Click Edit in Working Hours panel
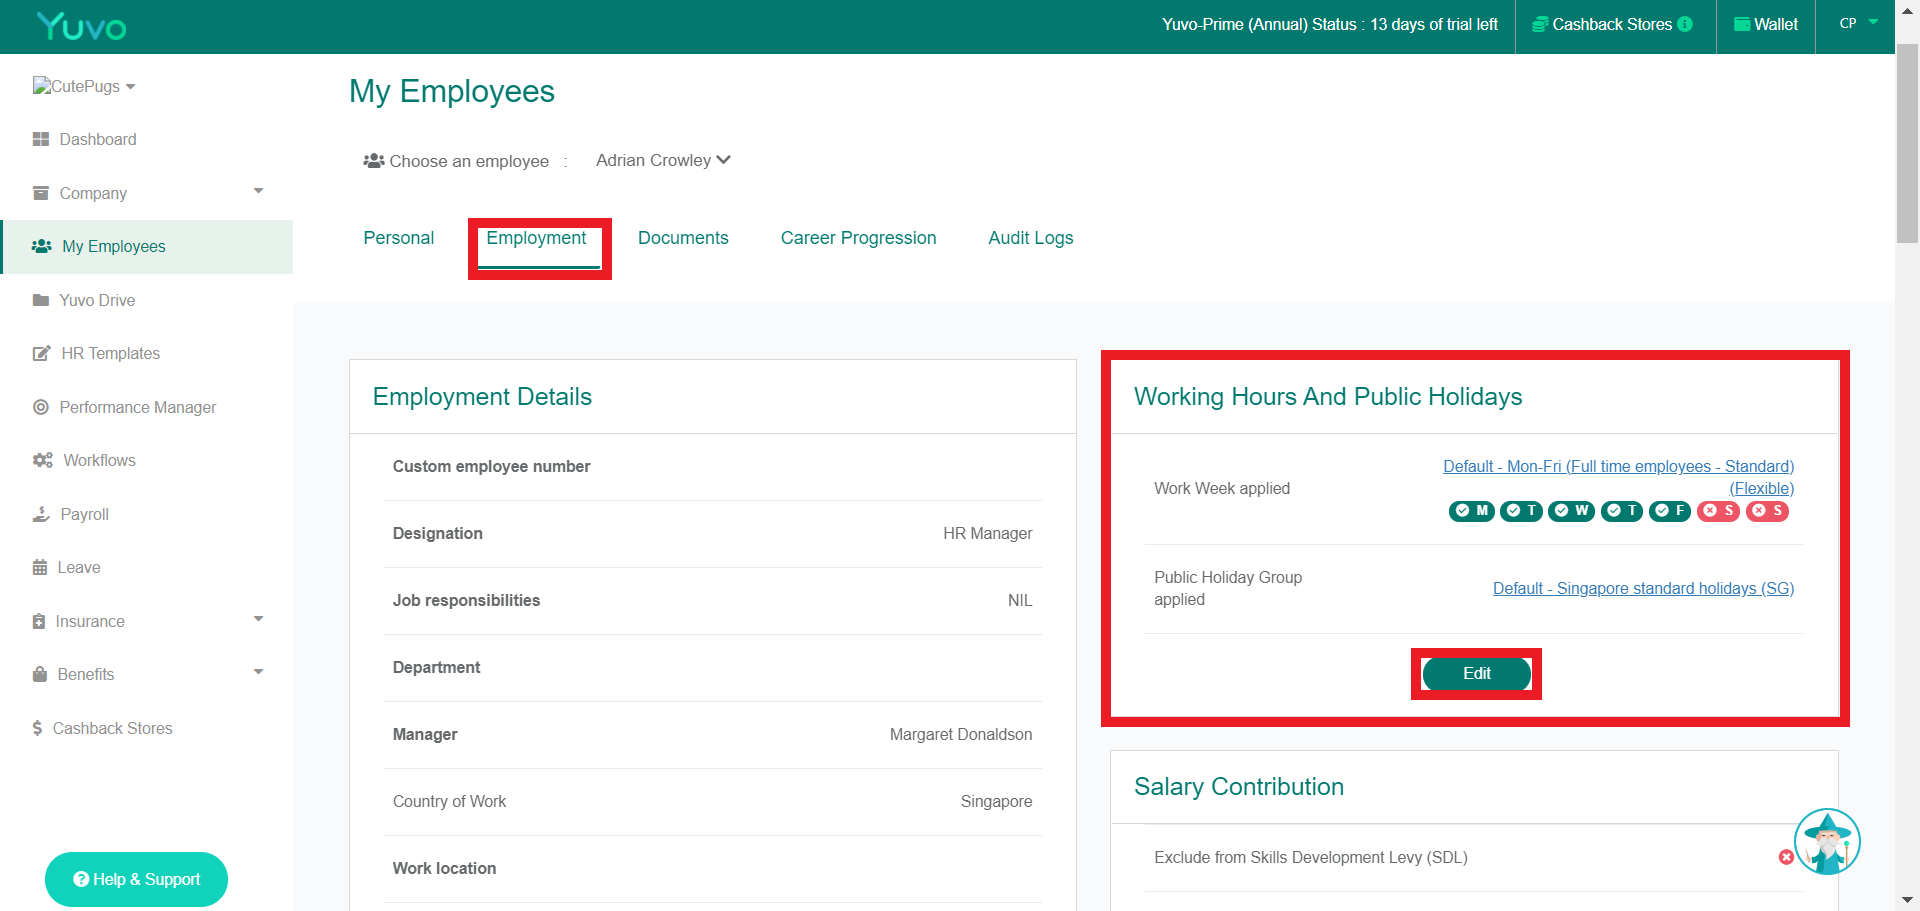The height and width of the screenshot is (911, 1920). point(1476,674)
